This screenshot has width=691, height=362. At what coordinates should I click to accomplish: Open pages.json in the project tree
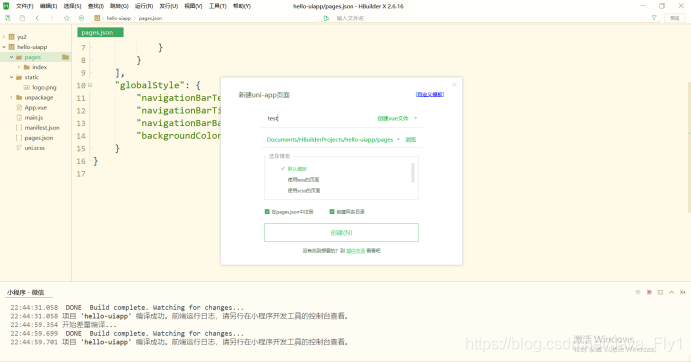click(39, 138)
